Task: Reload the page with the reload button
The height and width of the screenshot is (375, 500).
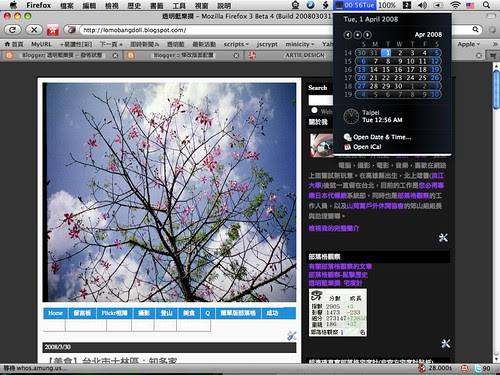Action: point(12,30)
